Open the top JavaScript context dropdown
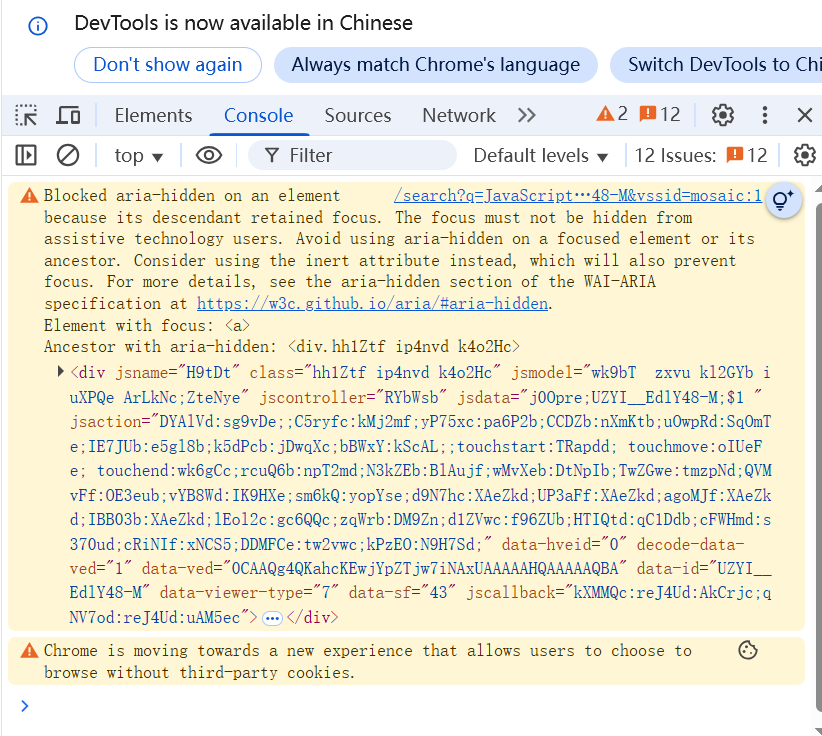Screen dimensions: 822x736 (x=138, y=155)
